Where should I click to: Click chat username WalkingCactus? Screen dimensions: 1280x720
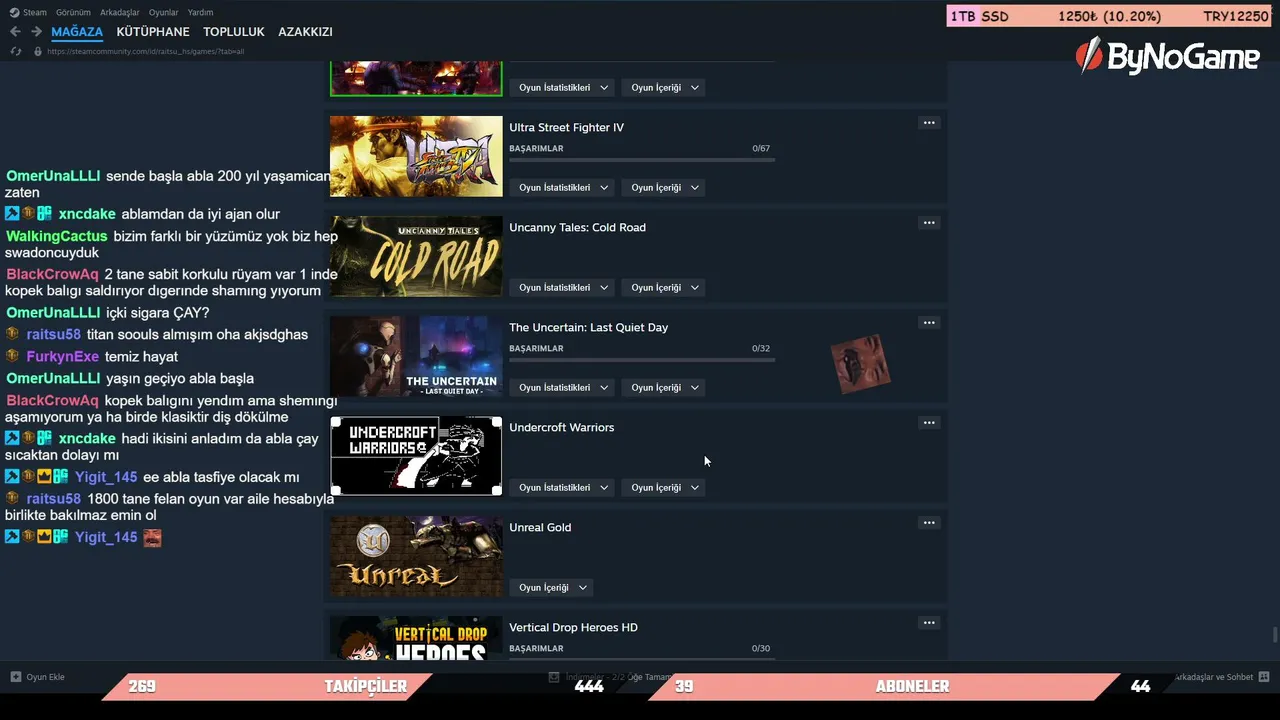[x=56, y=237]
